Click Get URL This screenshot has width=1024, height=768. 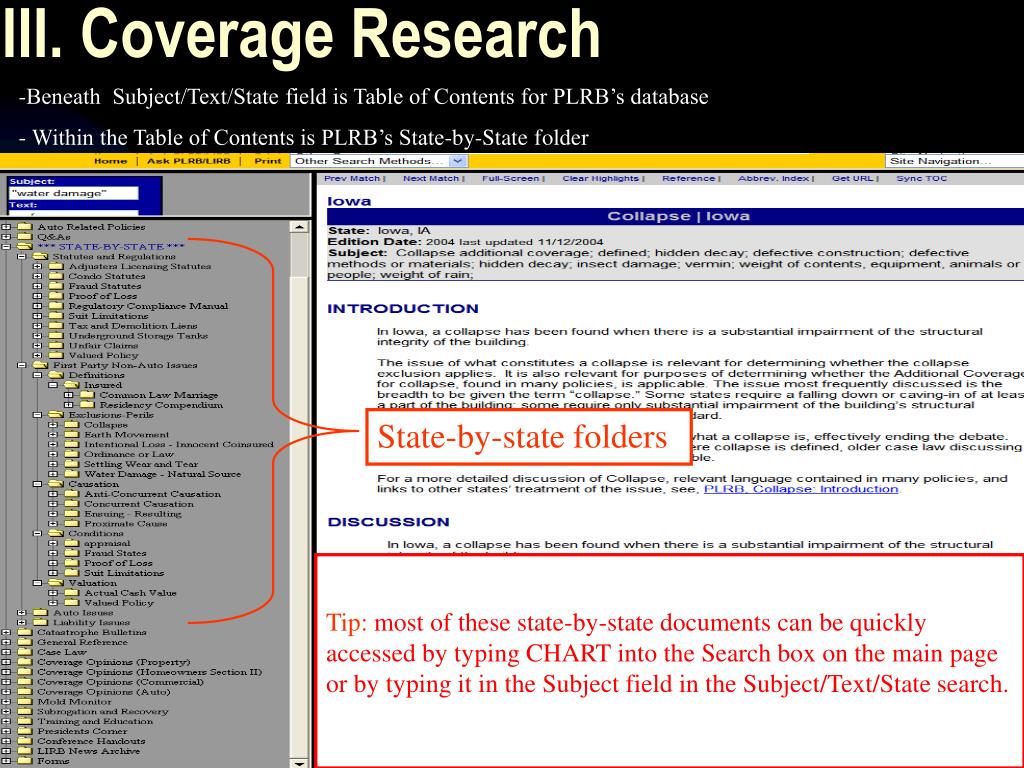(x=853, y=178)
